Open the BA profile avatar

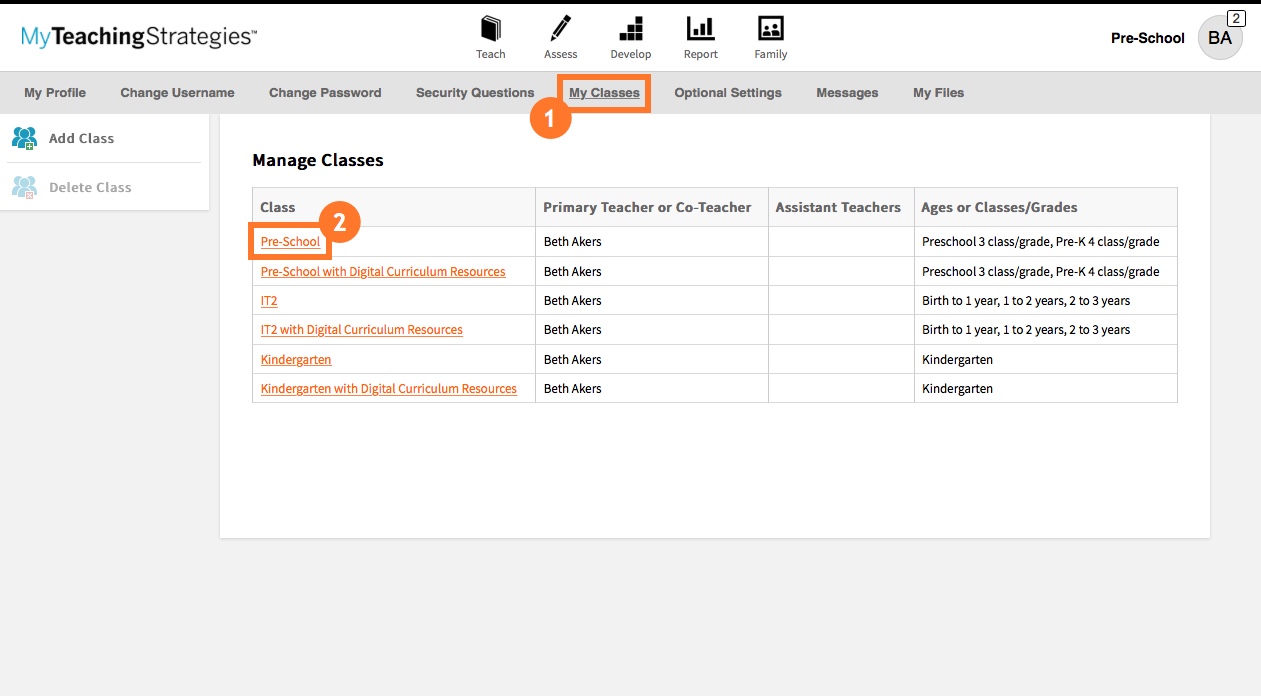click(x=1220, y=38)
